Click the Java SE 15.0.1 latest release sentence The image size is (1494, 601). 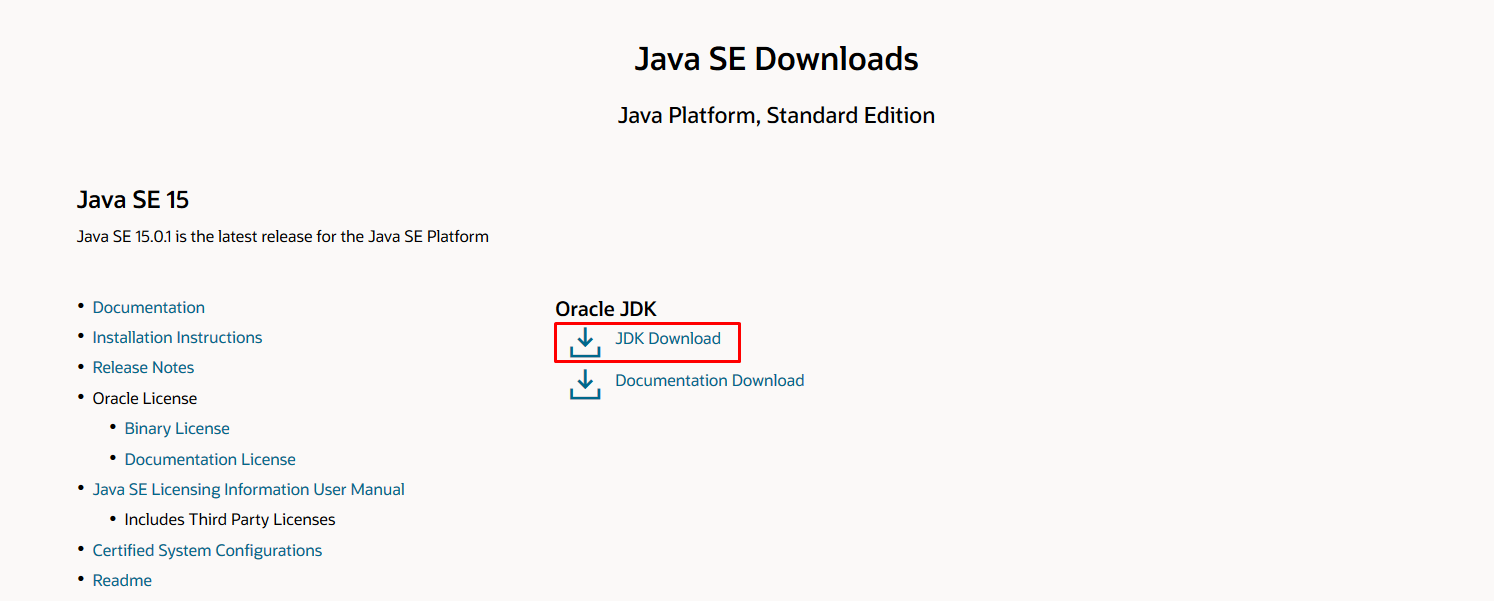click(283, 237)
